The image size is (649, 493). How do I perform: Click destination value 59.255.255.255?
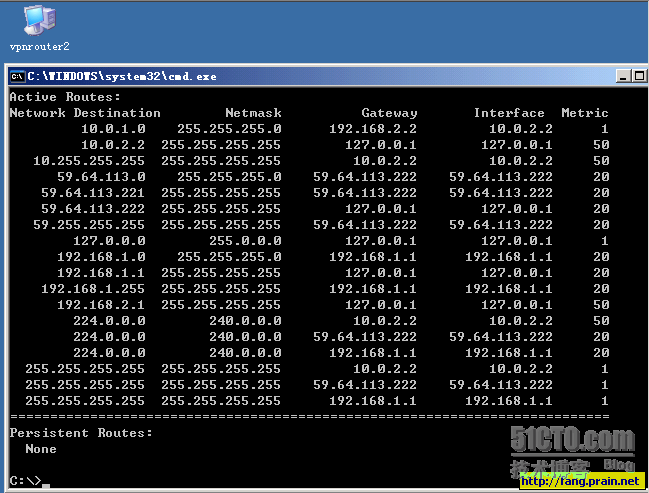point(89,225)
